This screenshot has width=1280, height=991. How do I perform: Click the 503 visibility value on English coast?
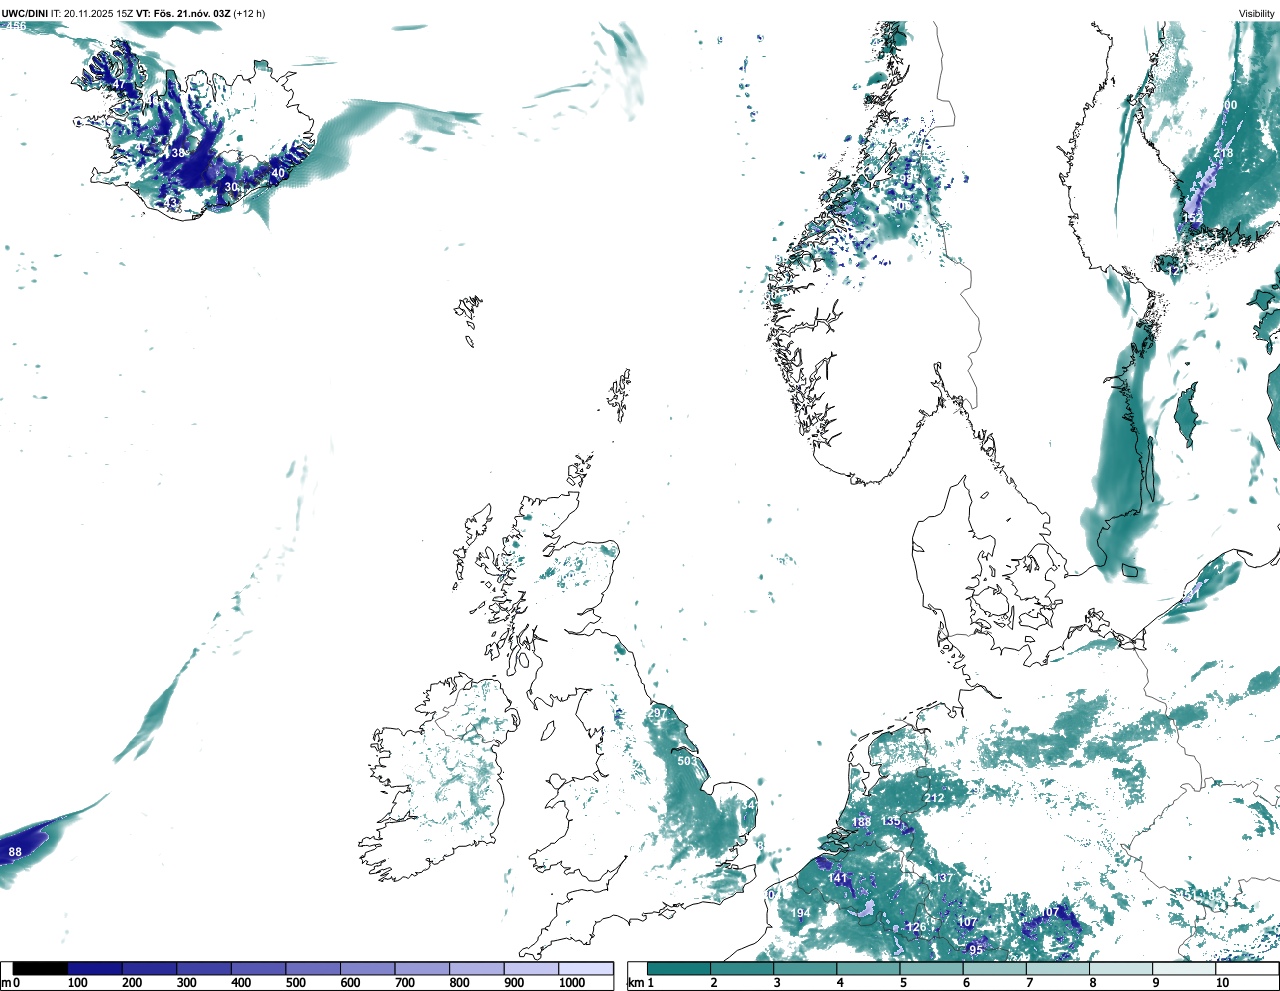687,761
